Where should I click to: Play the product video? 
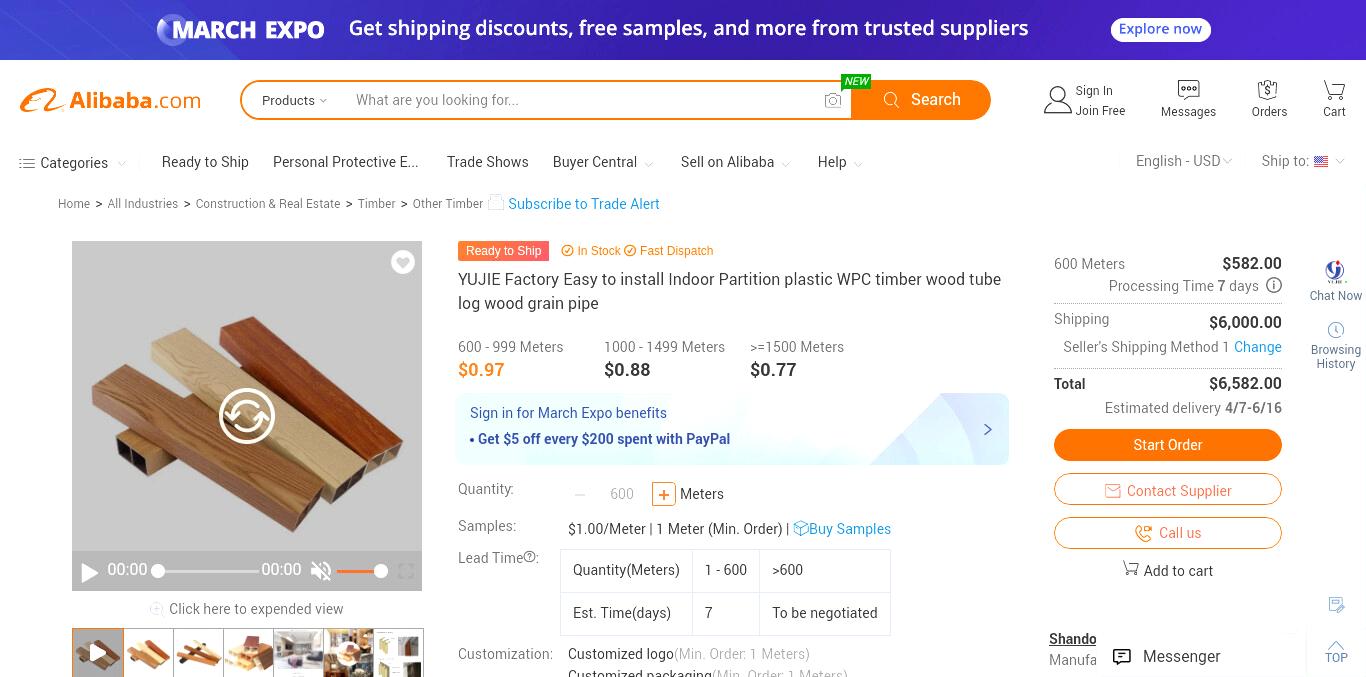coord(89,572)
